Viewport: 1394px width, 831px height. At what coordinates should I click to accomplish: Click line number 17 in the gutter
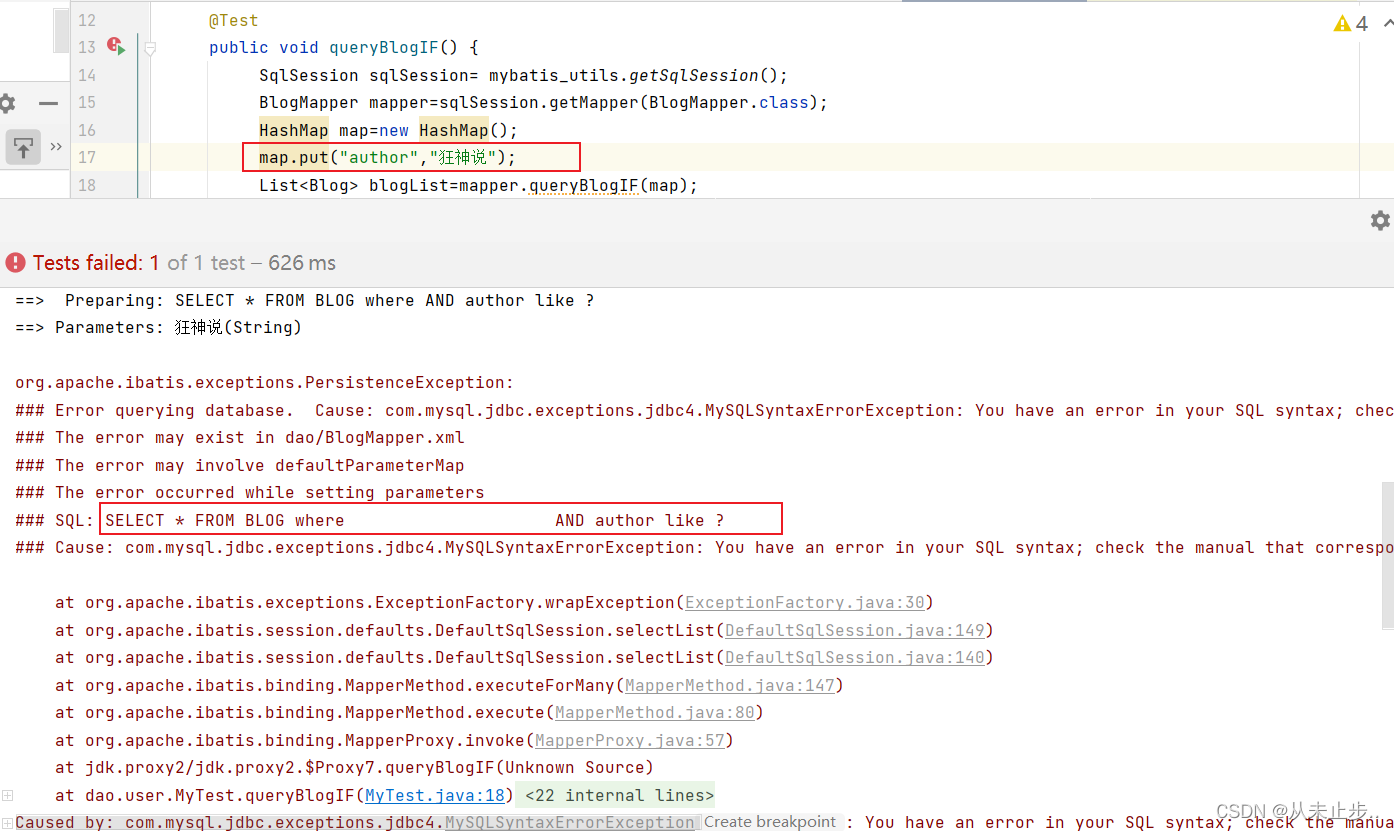[x=87, y=157]
